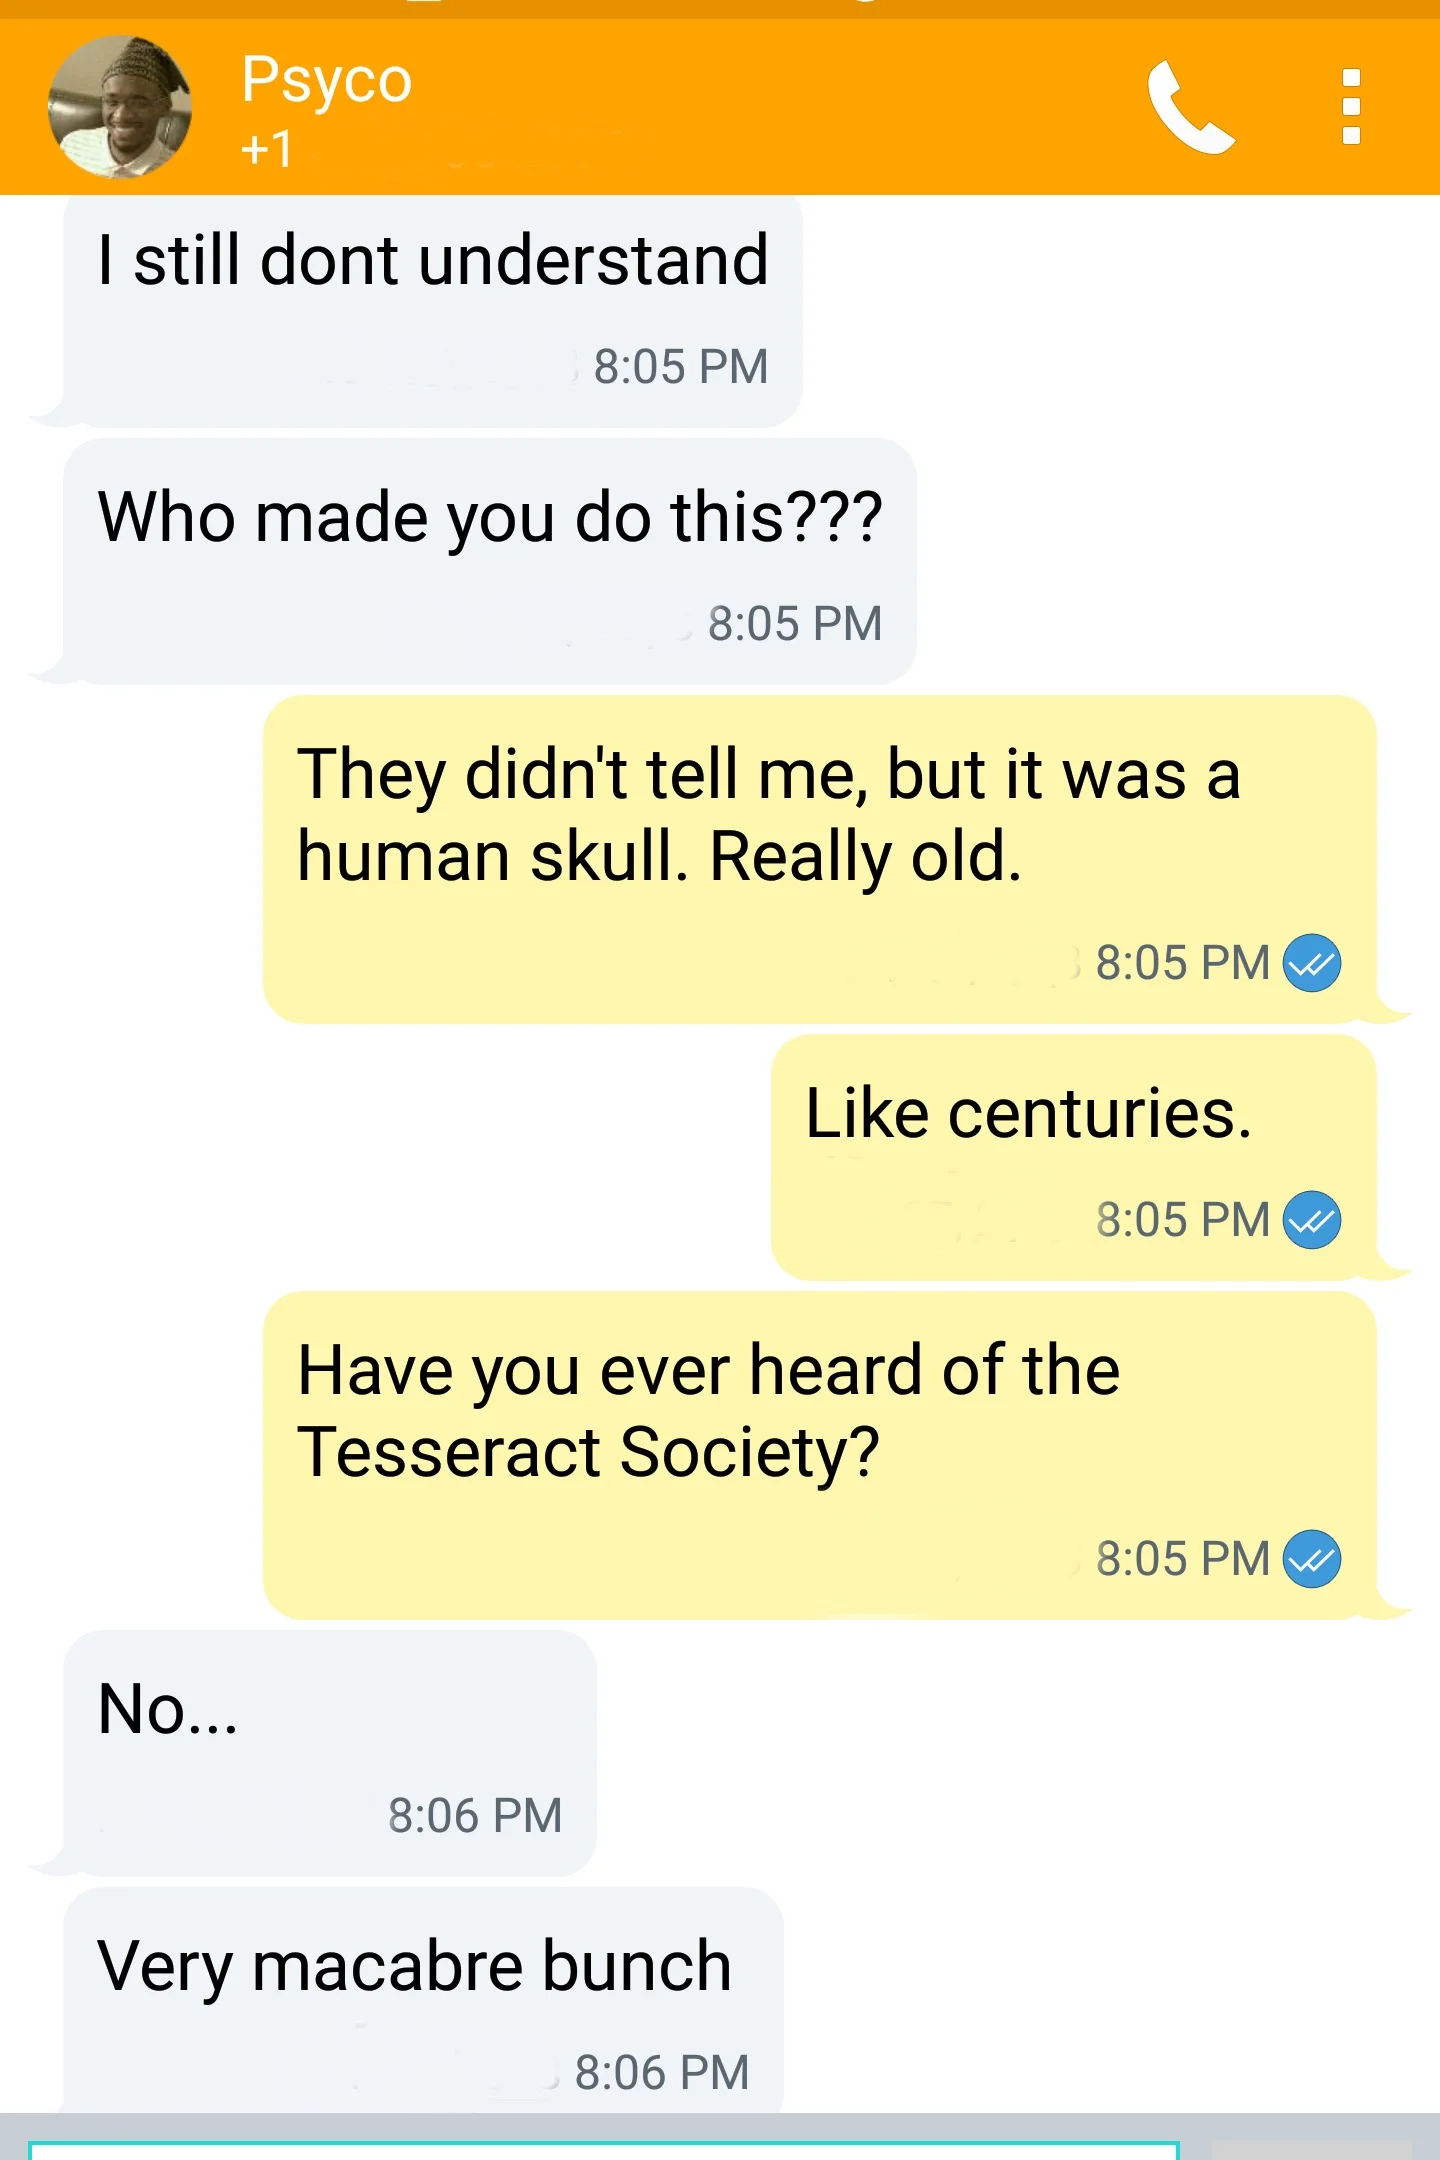Viewport: 1440px width, 2160px height.
Task: Click read receipt on Like centuries message
Action: [x=1311, y=1220]
